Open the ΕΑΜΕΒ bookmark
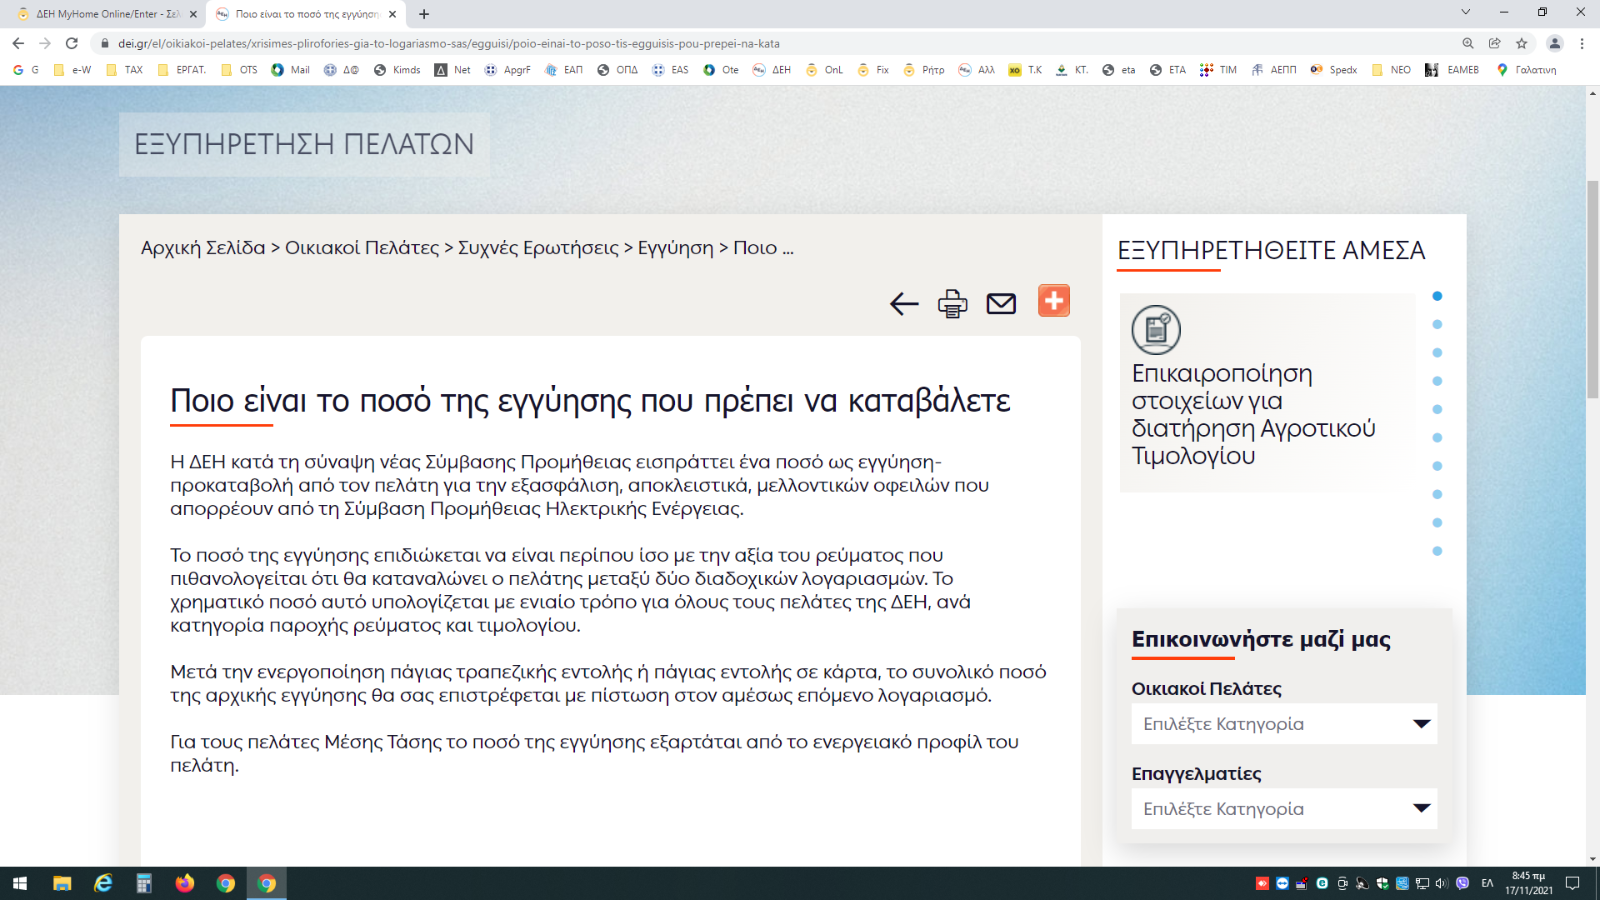Image resolution: width=1600 pixels, height=900 pixels. pyautogui.click(x=1452, y=70)
